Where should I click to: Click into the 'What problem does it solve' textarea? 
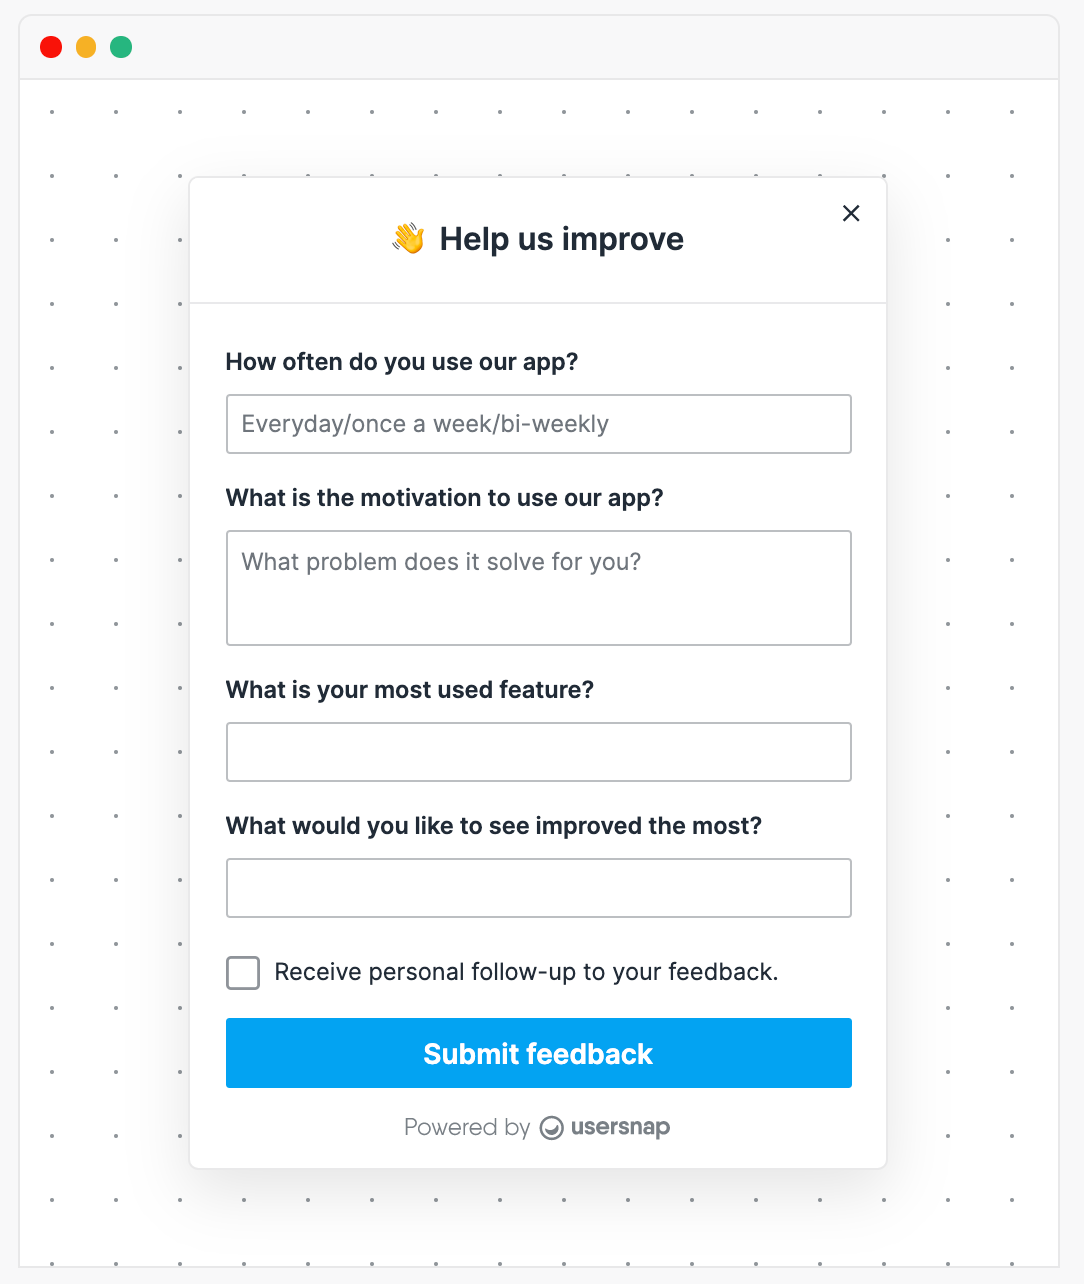[539, 588]
